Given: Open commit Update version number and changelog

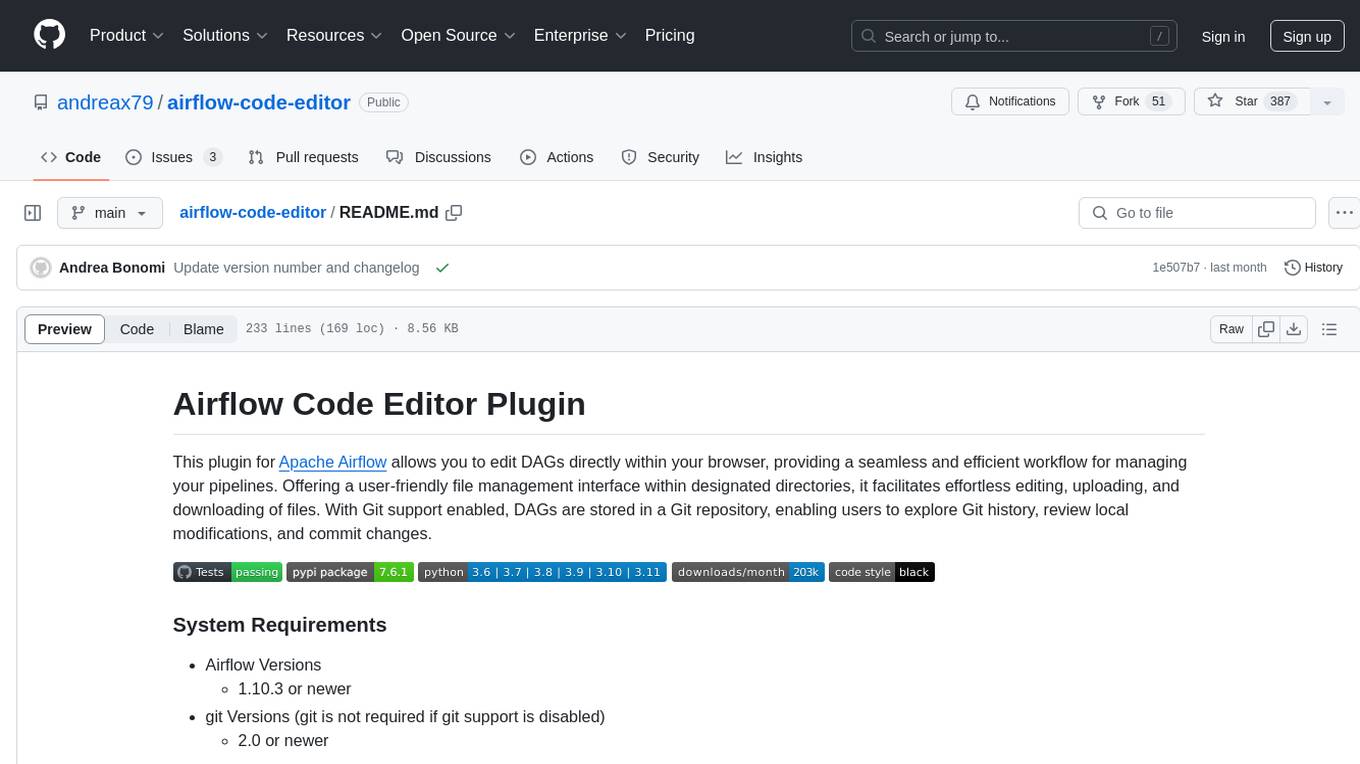Looking at the screenshot, I should pos(296,268).
